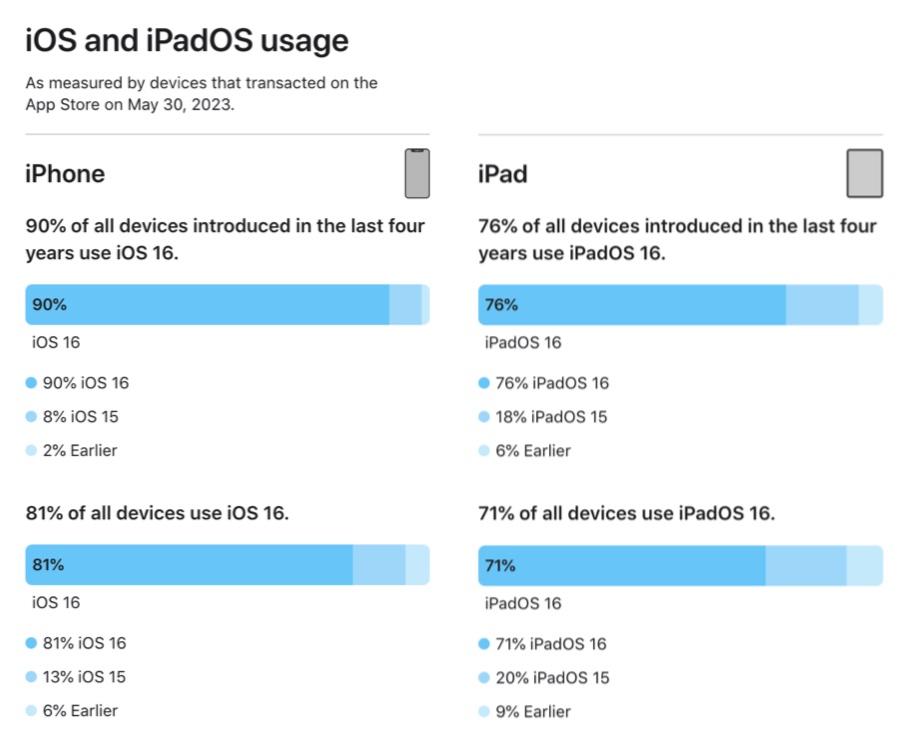Click the "6% Earlier" iPad legend label

pyautogui.click(x=533, y=451)
